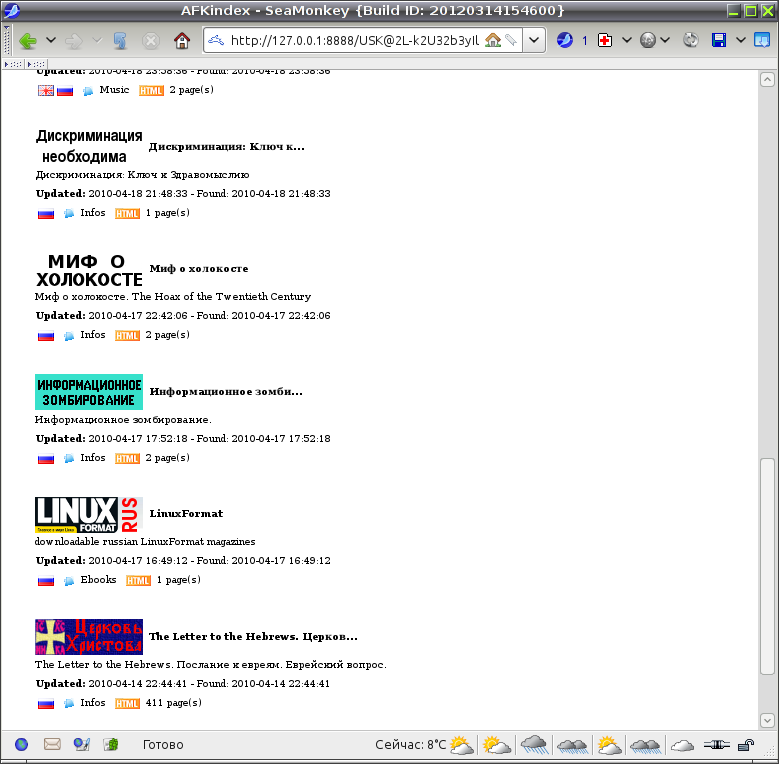Open the Информационное зомби... link

(226, 392)
